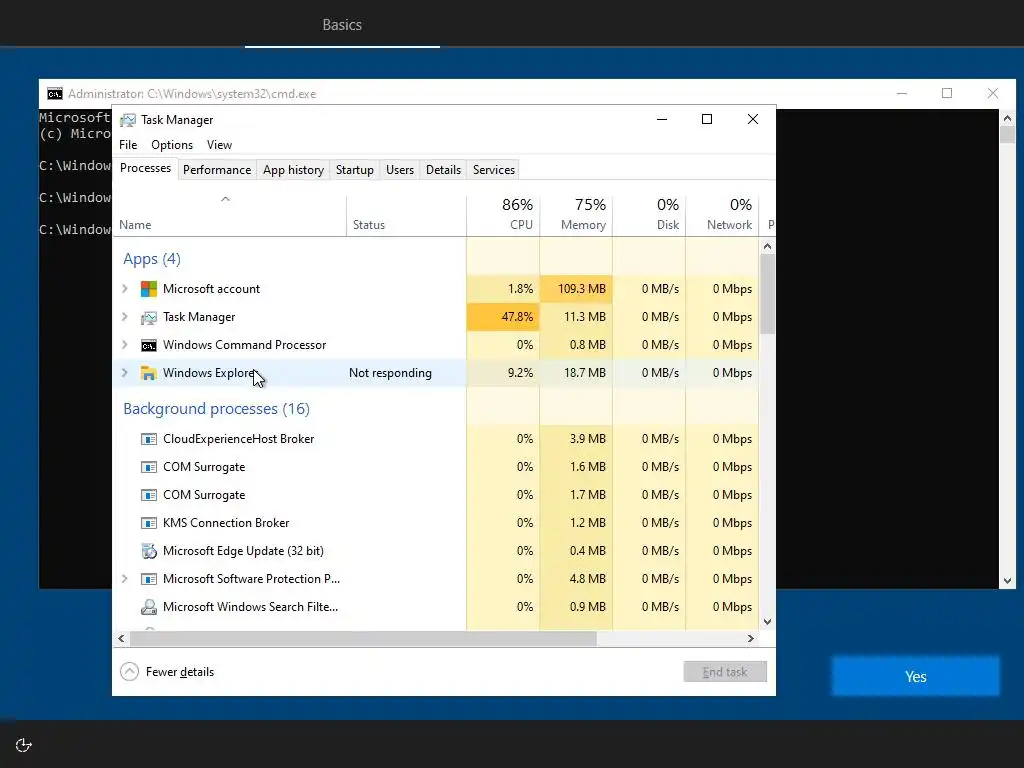Click the cmd.exe window title icon
The height and width of the screenshot is (768, 1024).
(55, 93)
